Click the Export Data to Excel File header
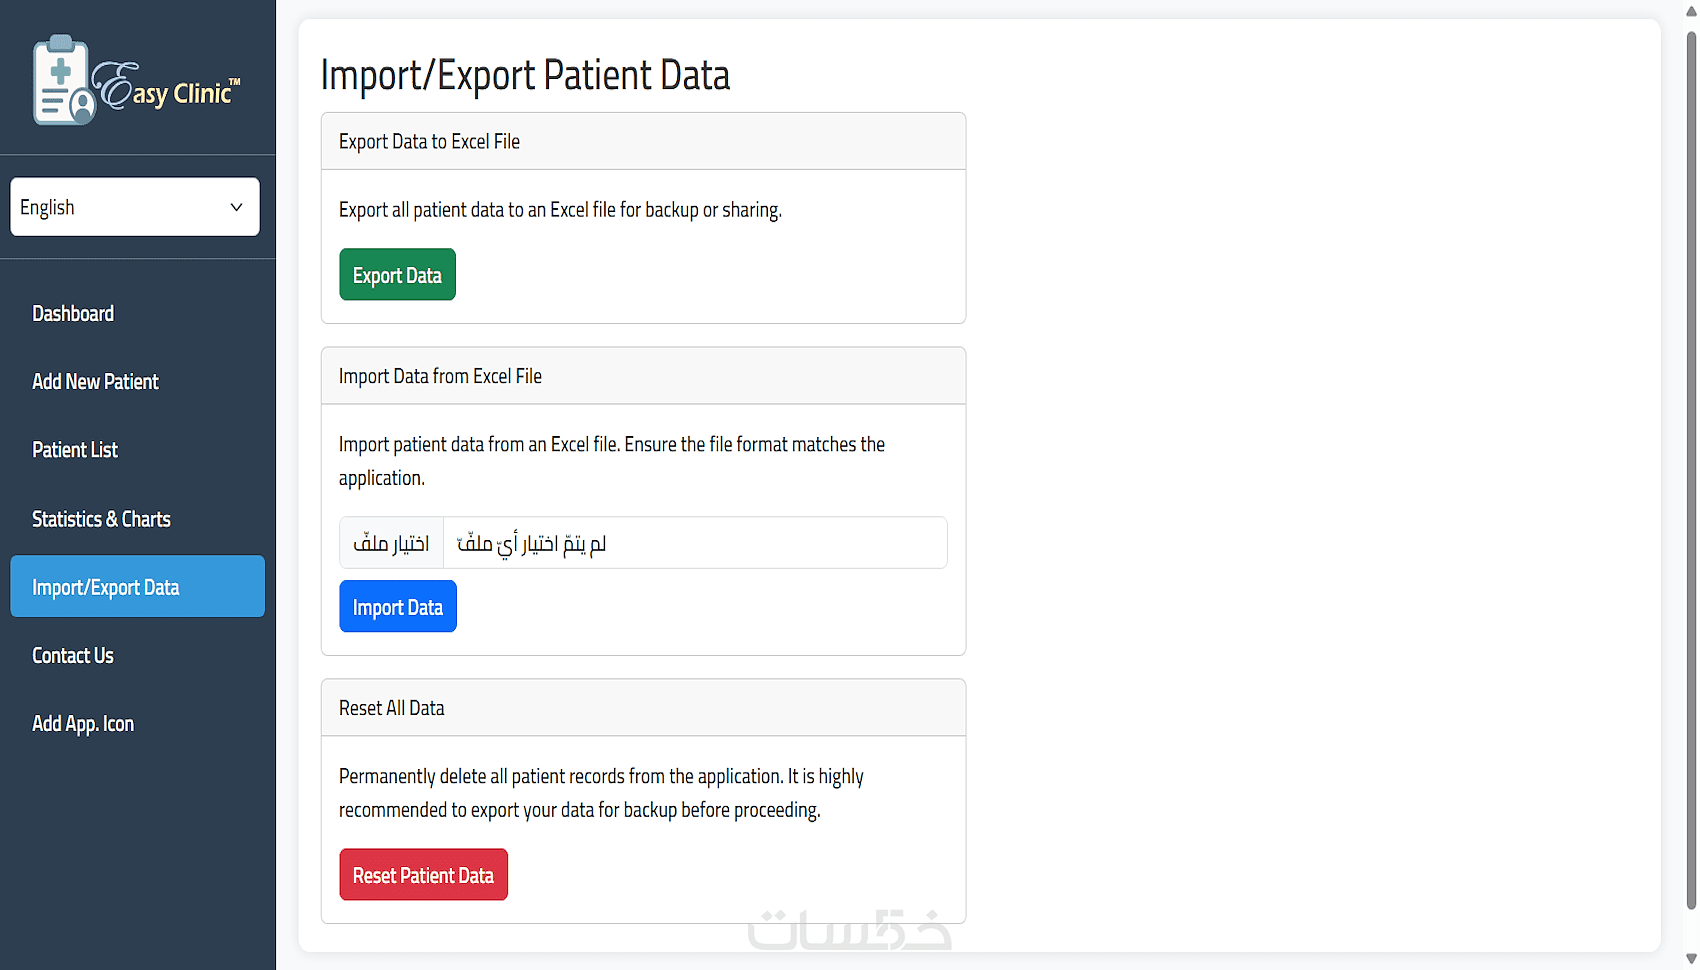Viewport: 1700px width, 970px height. (643, 141)
